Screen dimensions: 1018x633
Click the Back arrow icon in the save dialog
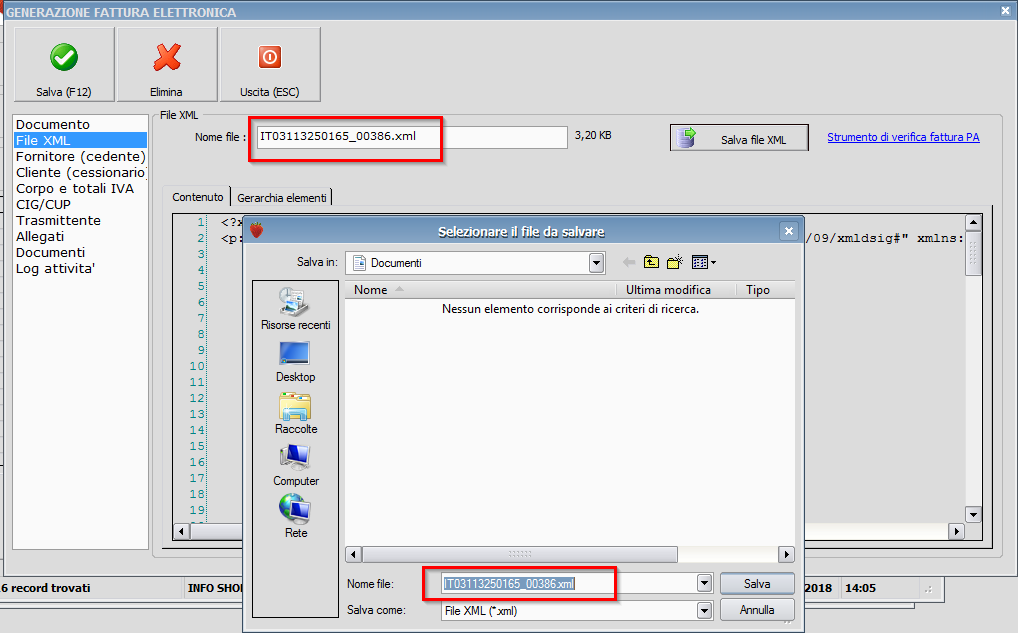(628, 262)
